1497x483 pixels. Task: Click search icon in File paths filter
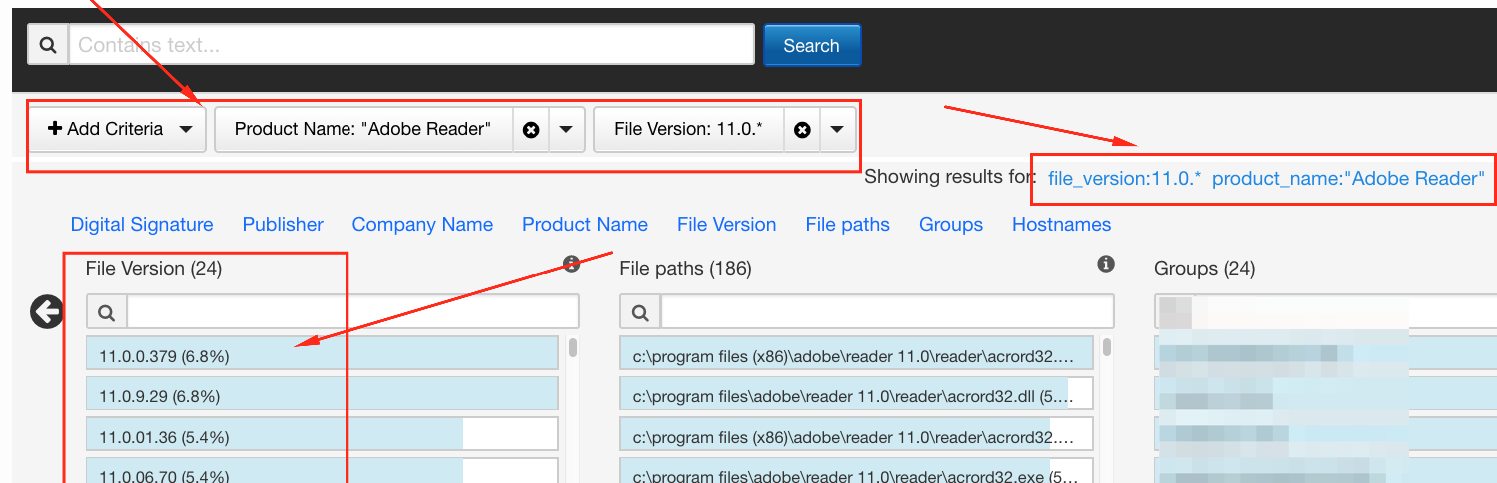coord(640,312)
